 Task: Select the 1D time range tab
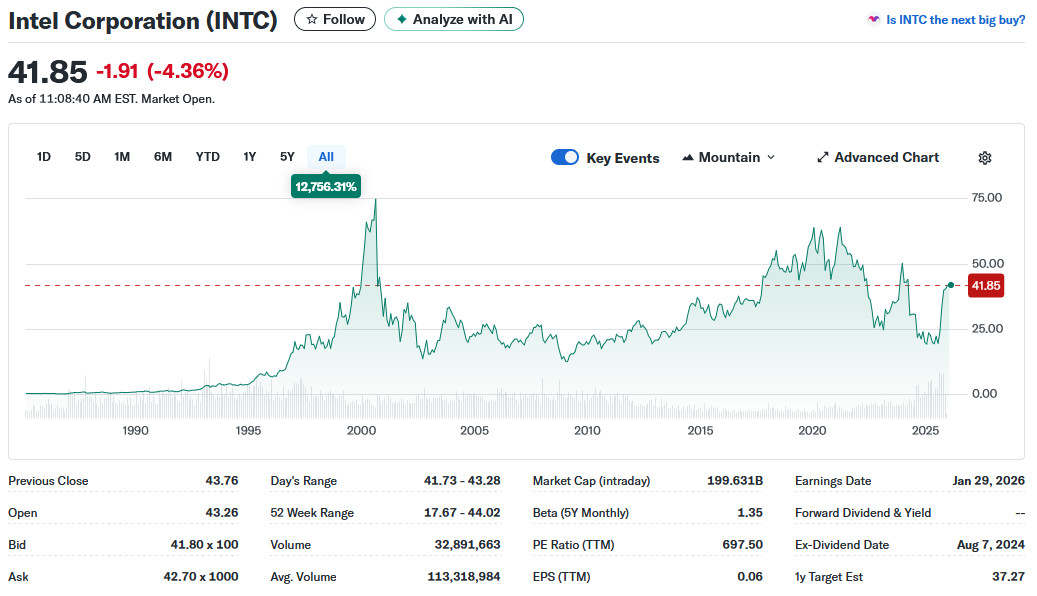[44, 157]
